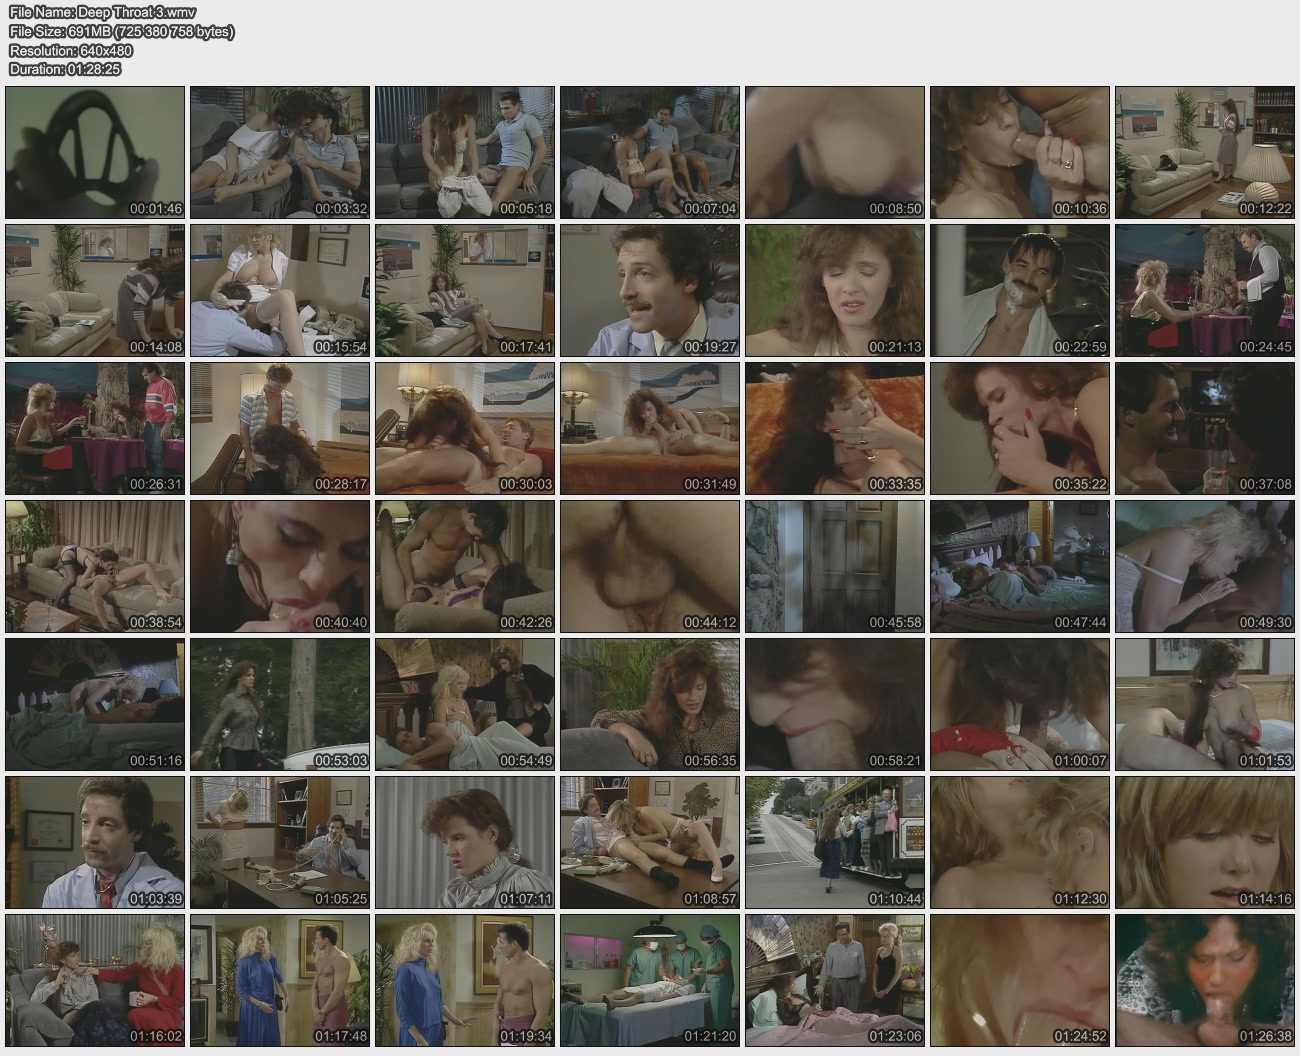Click the frame stamped 00:15:54
This screenshot has height=1056, width=1300.
(280, 290)
